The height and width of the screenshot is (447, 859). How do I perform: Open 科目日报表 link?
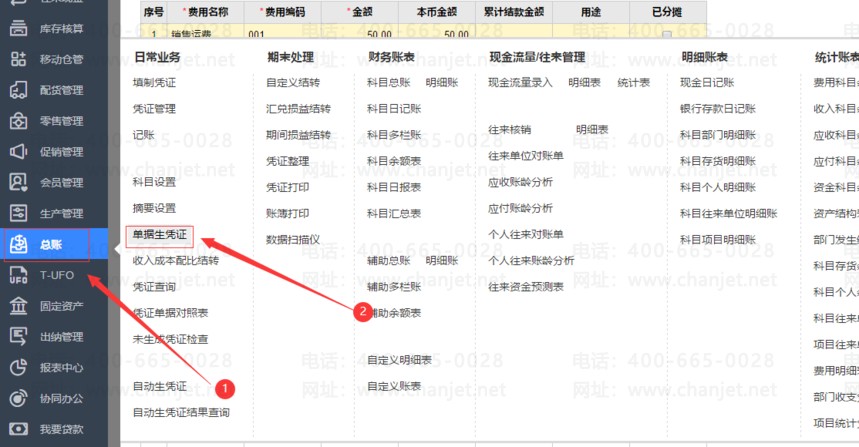pyautogui.click(x=394, y=187)
